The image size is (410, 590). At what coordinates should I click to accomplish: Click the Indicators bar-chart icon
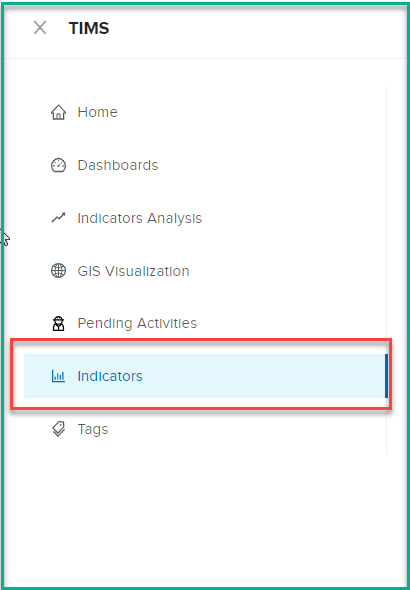click(x=58, y=376)
